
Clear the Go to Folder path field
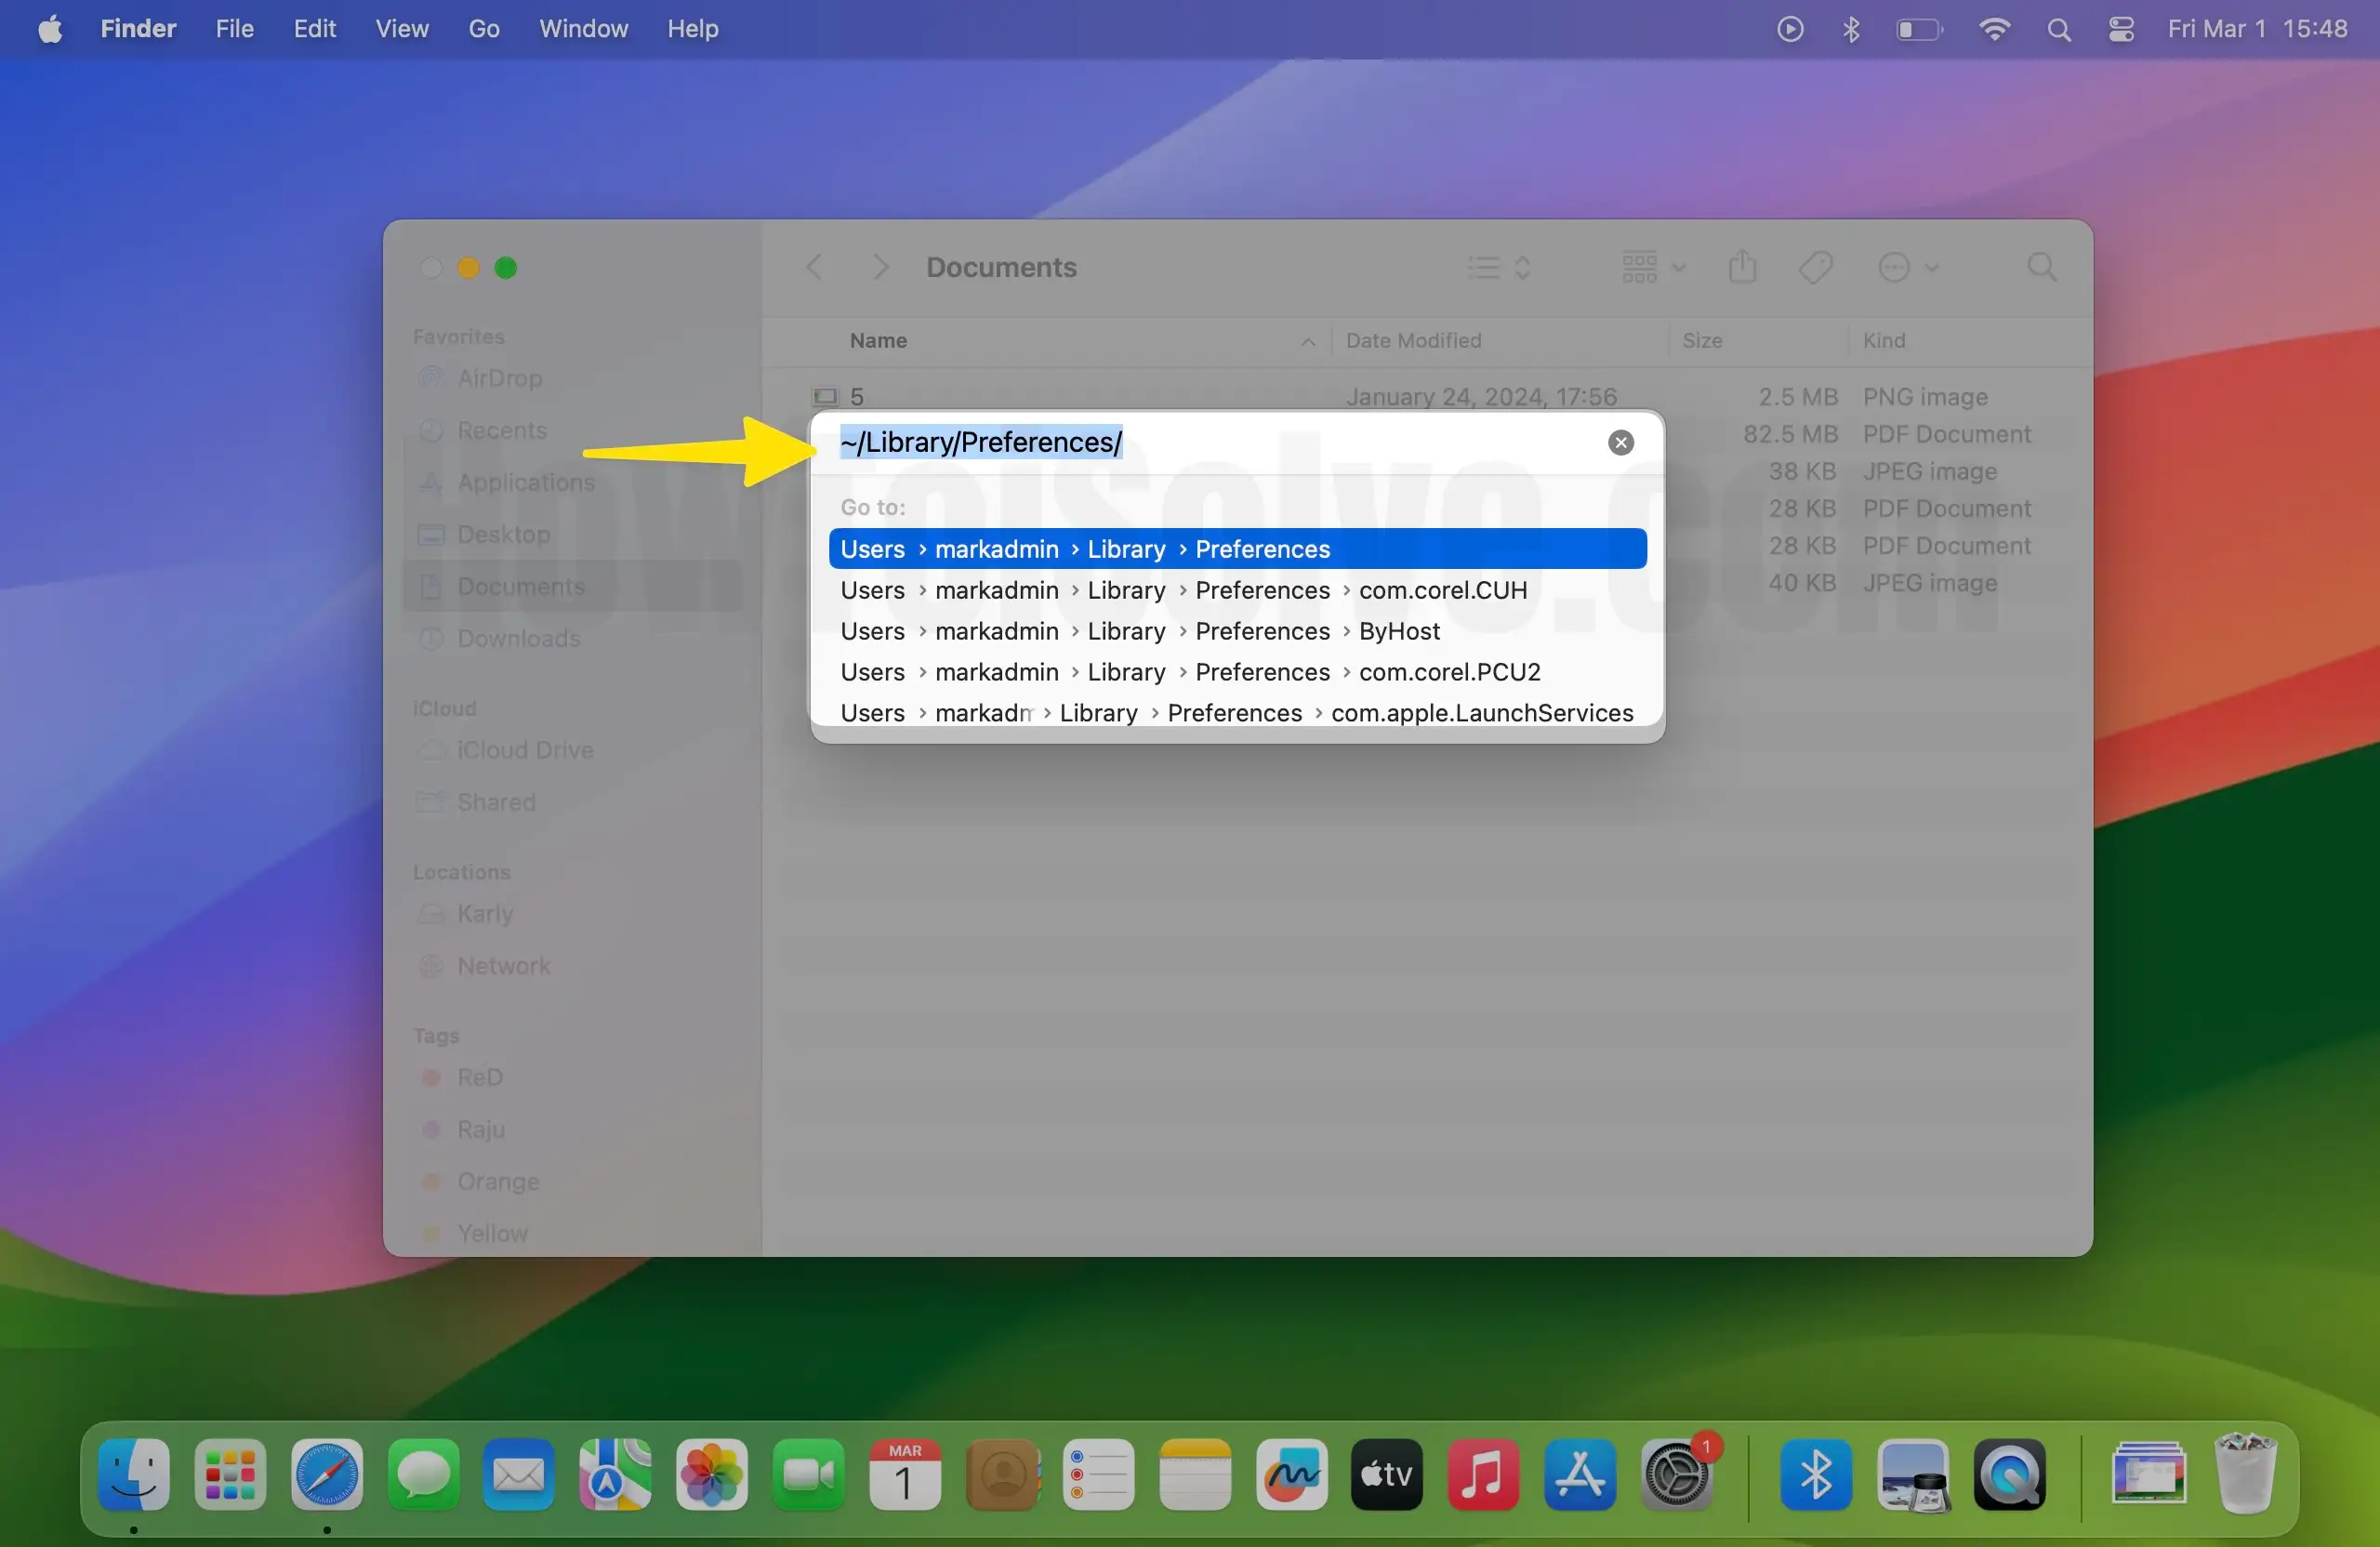point(1620,442)
